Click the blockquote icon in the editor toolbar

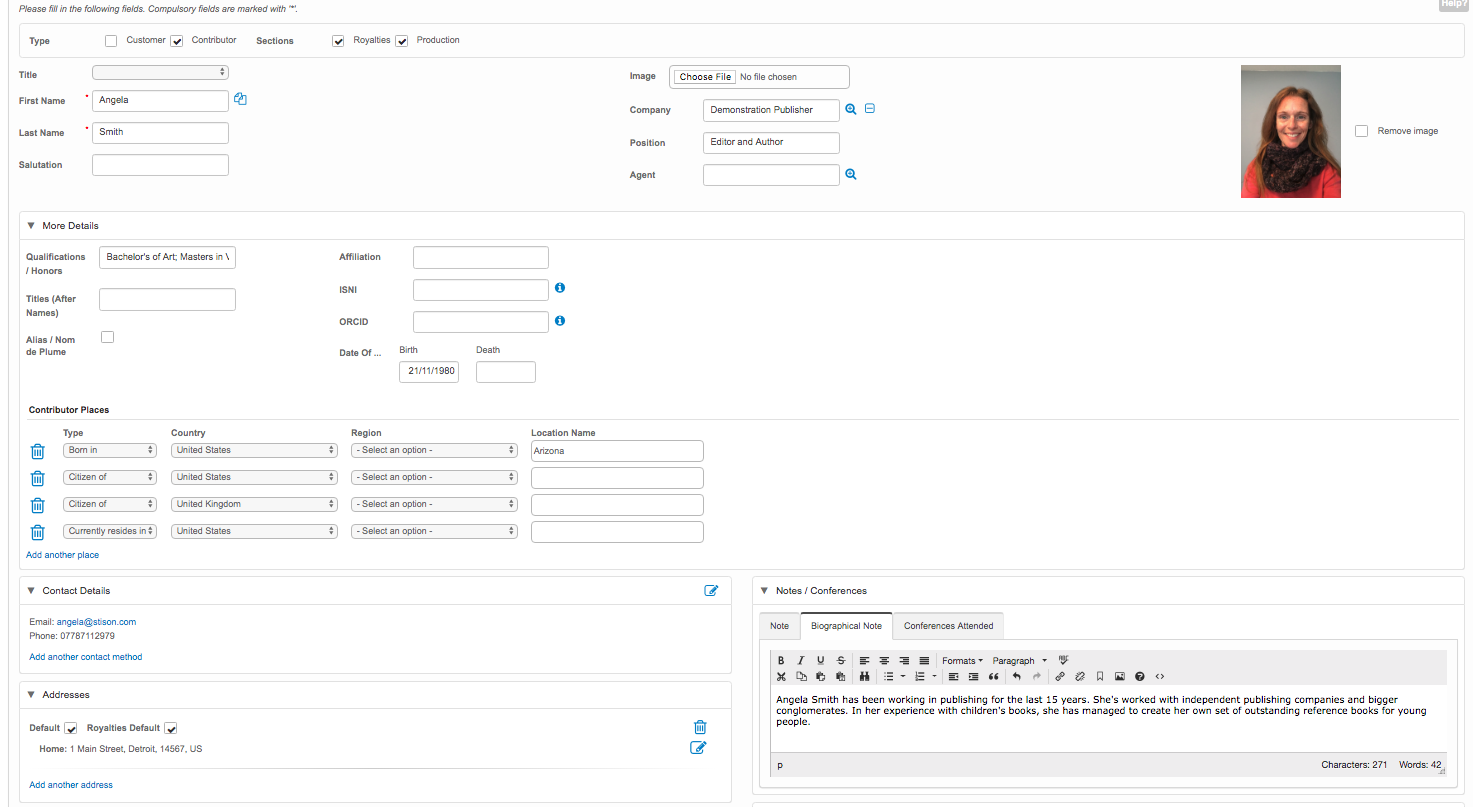coord(993,677)
